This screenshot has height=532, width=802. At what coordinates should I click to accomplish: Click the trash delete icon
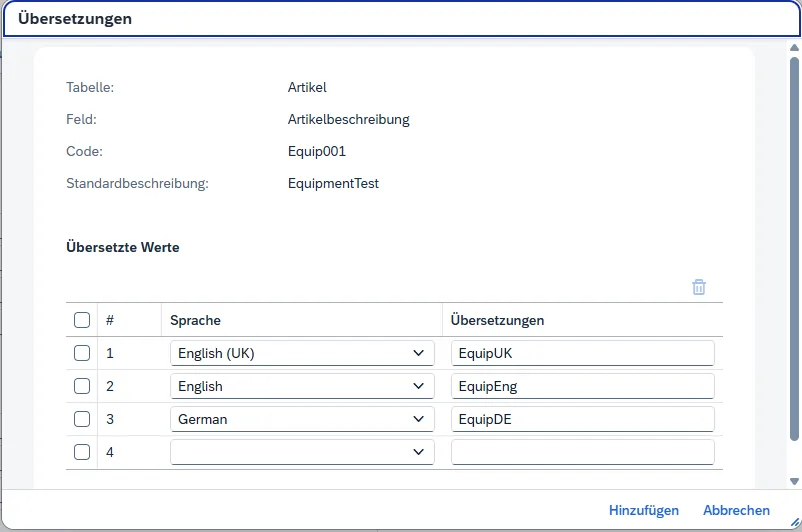point(699,287)
